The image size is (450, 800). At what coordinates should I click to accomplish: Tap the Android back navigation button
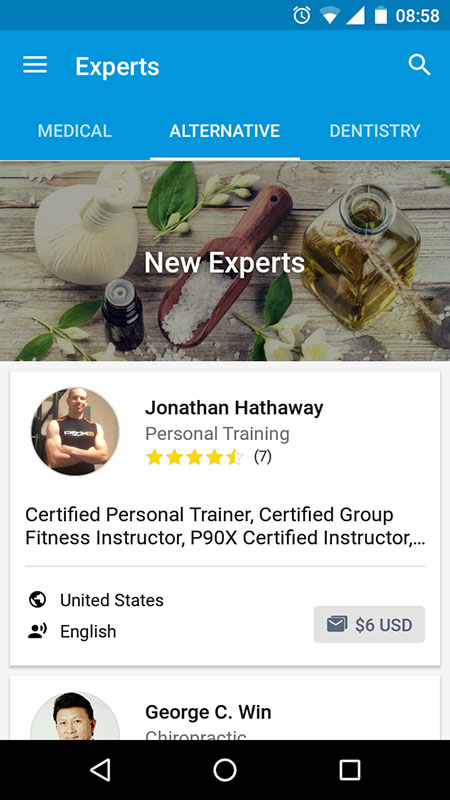(x=100, y=770)
